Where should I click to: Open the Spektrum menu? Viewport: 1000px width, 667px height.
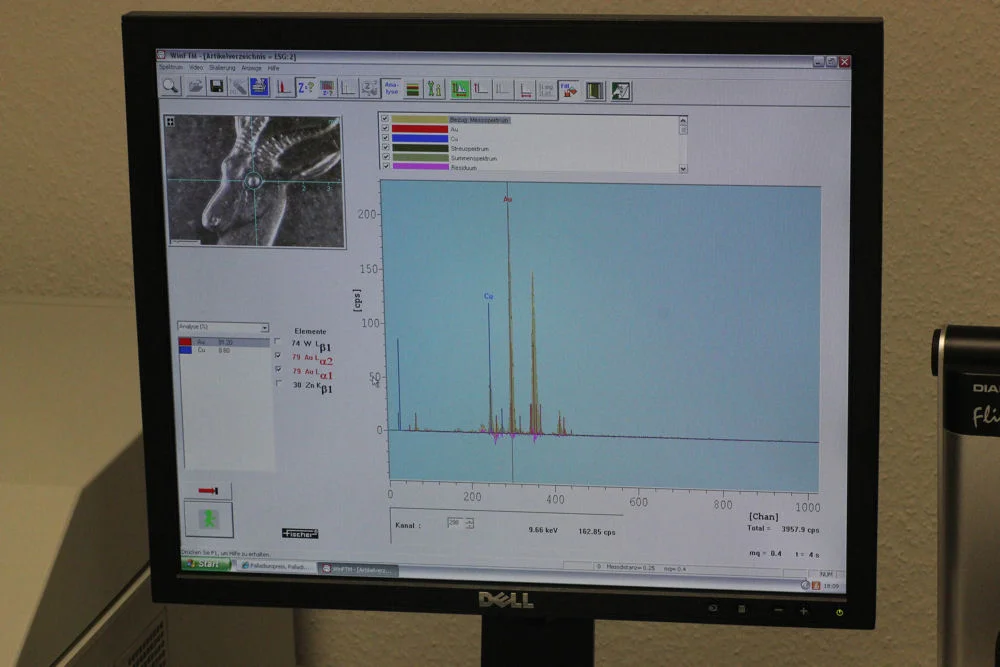(171, 67)
